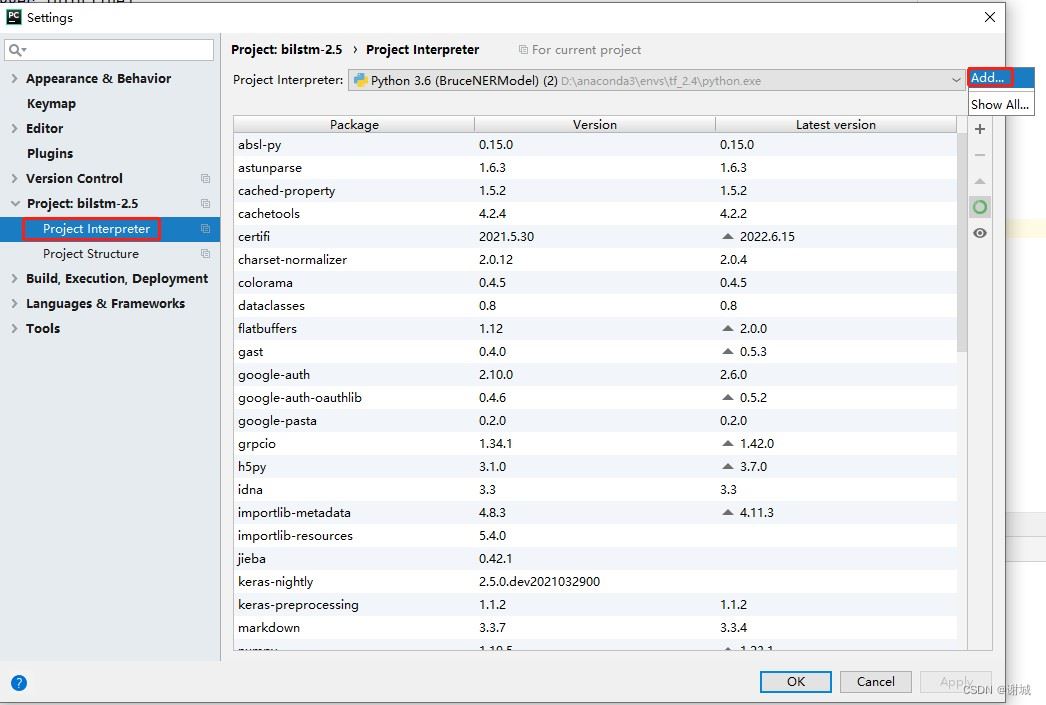Toggle the show early releases eye icon
The image size is (1046, 705).
pos(980,233)
